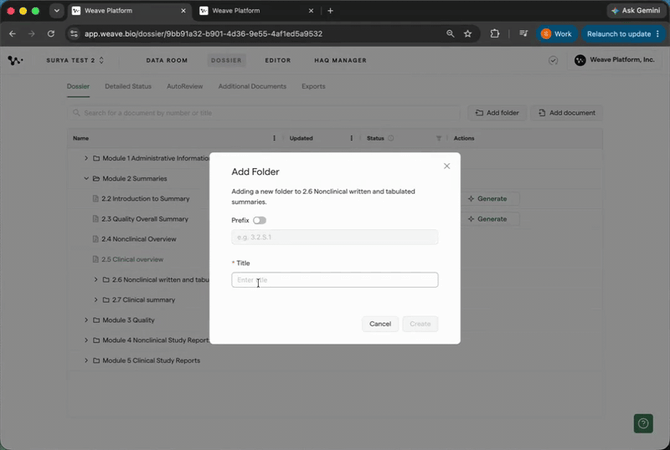Open 2.4 Nonclinical Overview document

pos(139,239)
